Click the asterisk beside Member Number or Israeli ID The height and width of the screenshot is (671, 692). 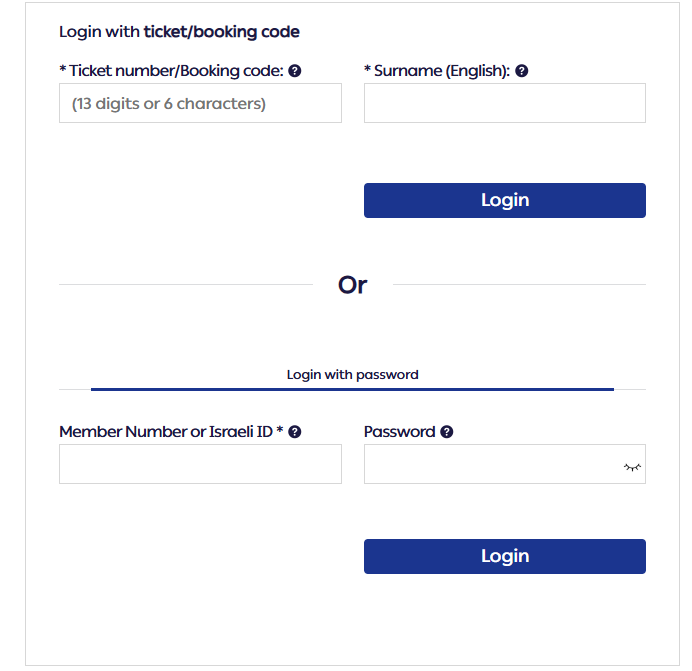pos(279,430)
